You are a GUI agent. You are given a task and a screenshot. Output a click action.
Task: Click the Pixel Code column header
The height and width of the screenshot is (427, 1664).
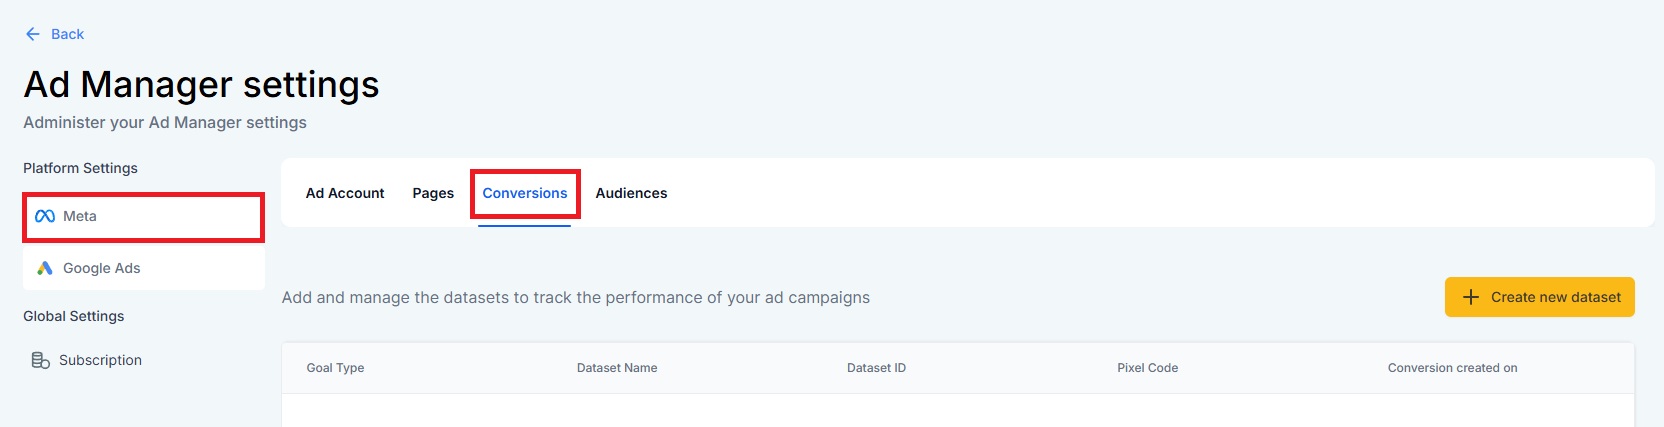(1147, 368)
